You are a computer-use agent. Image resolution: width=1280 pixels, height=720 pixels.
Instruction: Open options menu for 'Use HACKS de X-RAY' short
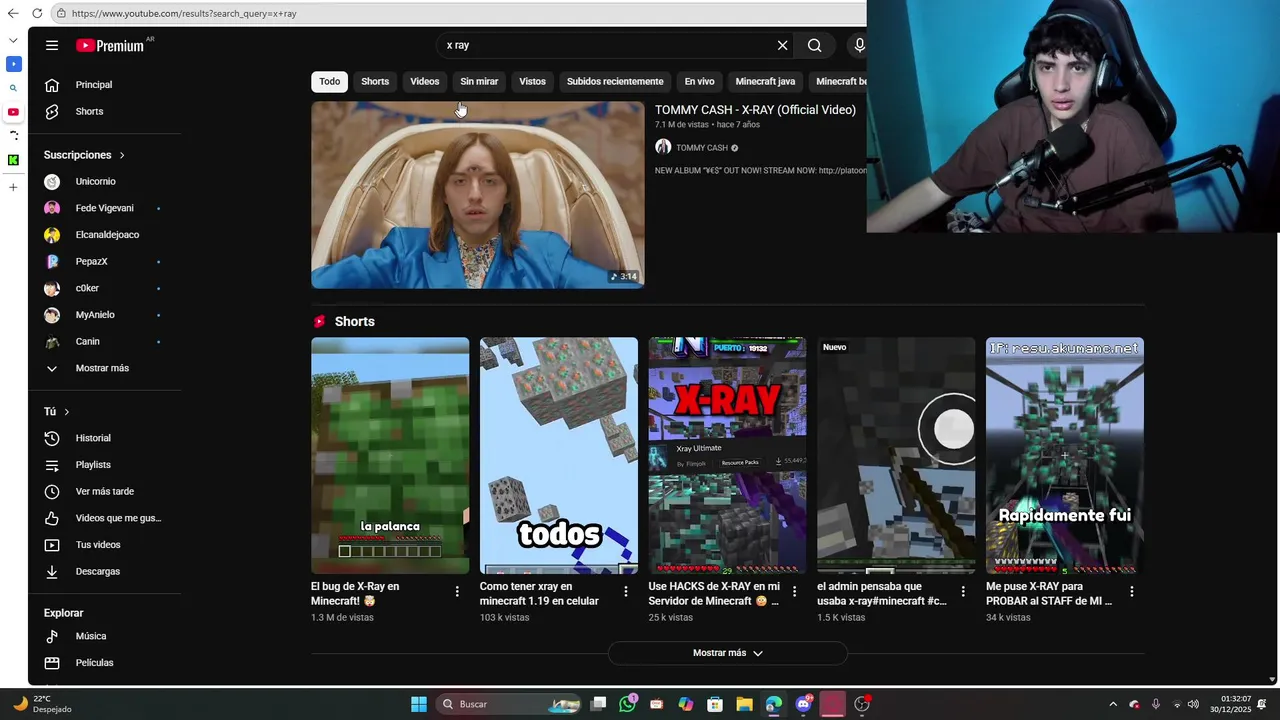(x=795, y=592)
